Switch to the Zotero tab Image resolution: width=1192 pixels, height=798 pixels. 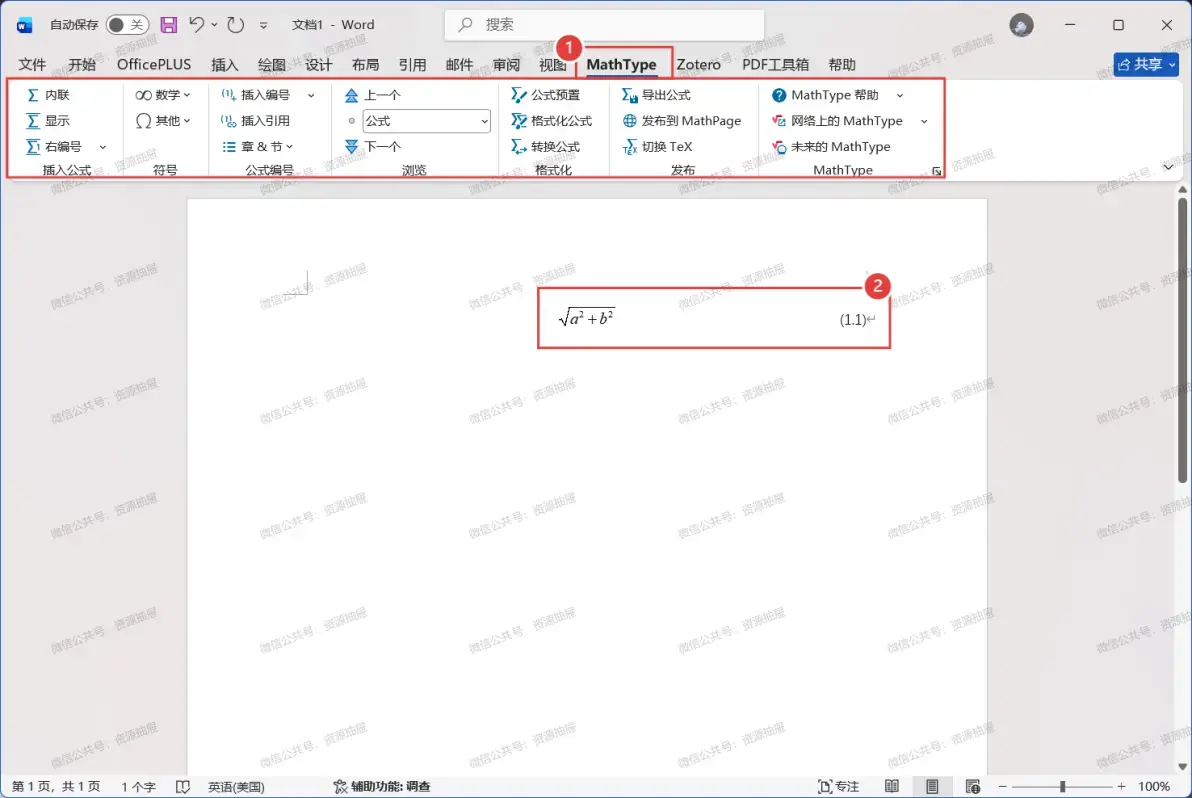pyautogui.click(x=699, y=65)
